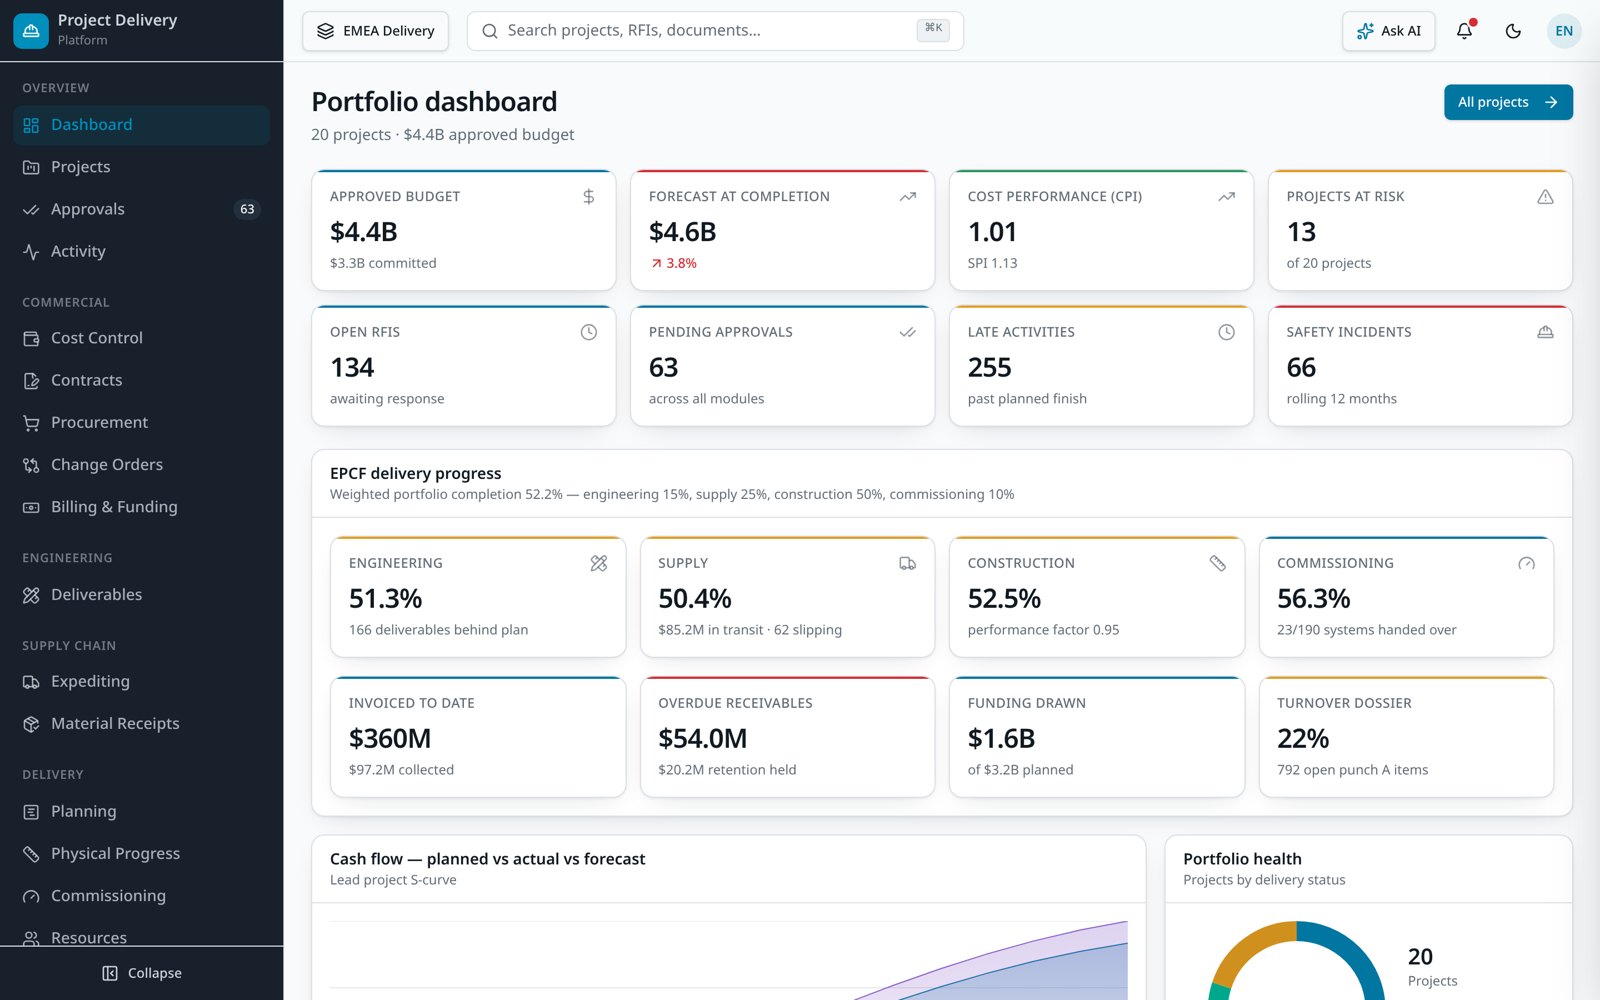Open Resources in the sidebar

(x=141, y=937)
